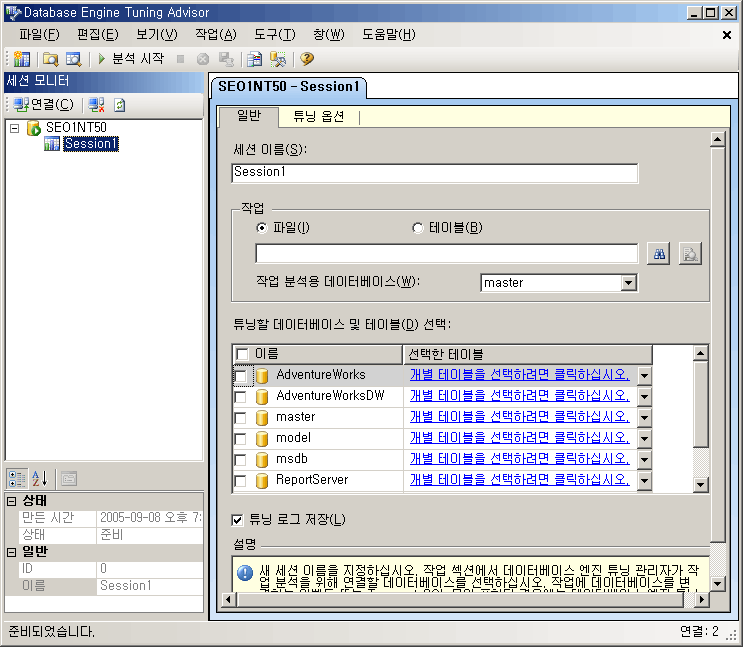This screenshot has height=647, width=743.
Task: Click the open file folder toolbar icon
Action: (x=50, y=59)
